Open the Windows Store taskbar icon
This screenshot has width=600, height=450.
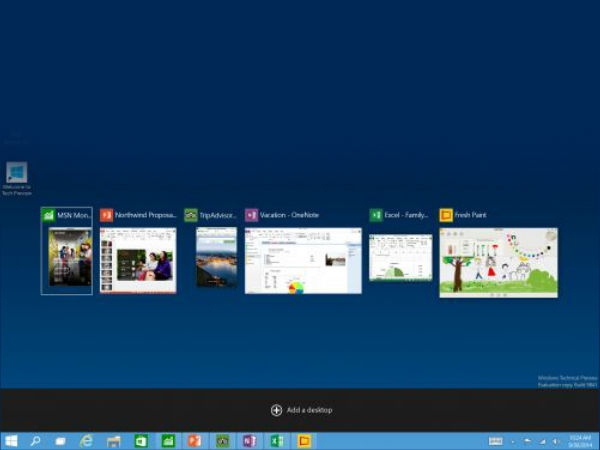click(141, 441)
